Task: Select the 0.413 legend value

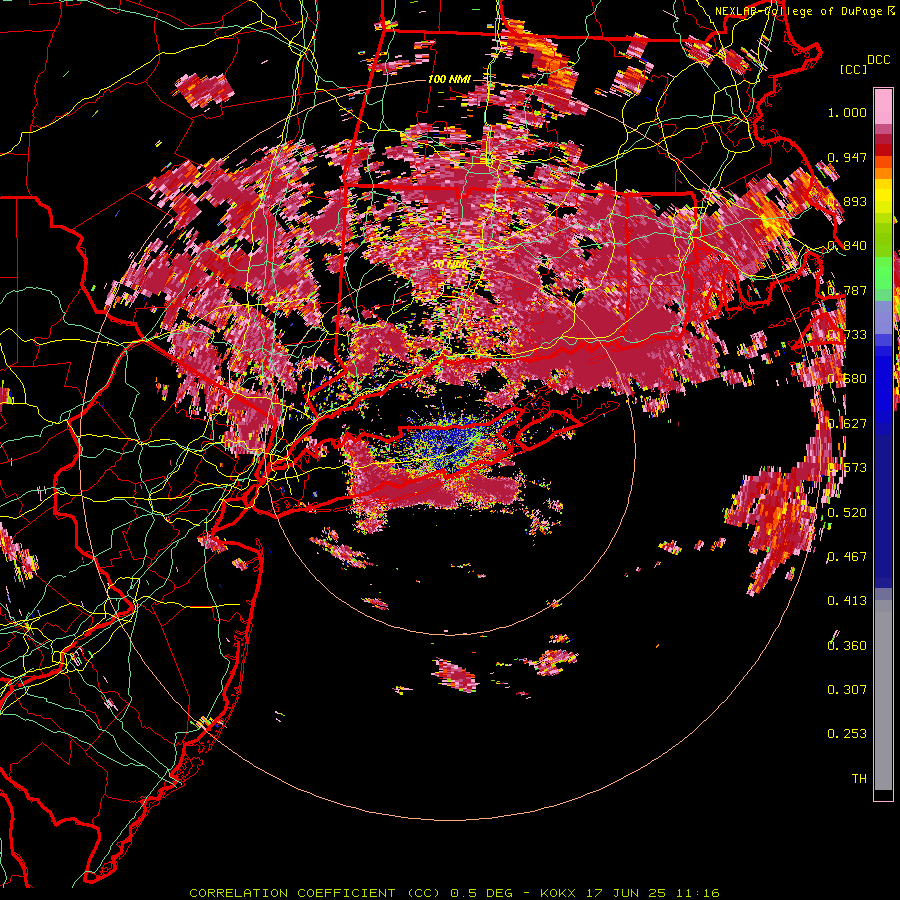Action: pos(847,601)
